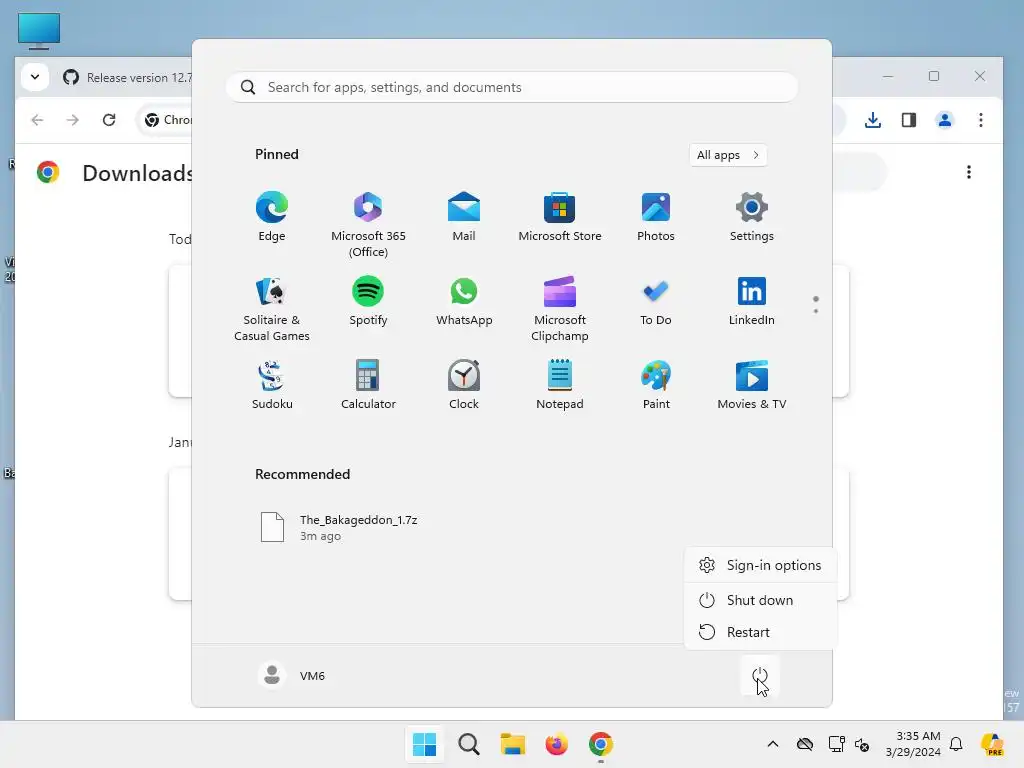Viewport: 1024px width, 768px height.
Task: Open Chrome profile avatar
Action: [x=944, y=120]
